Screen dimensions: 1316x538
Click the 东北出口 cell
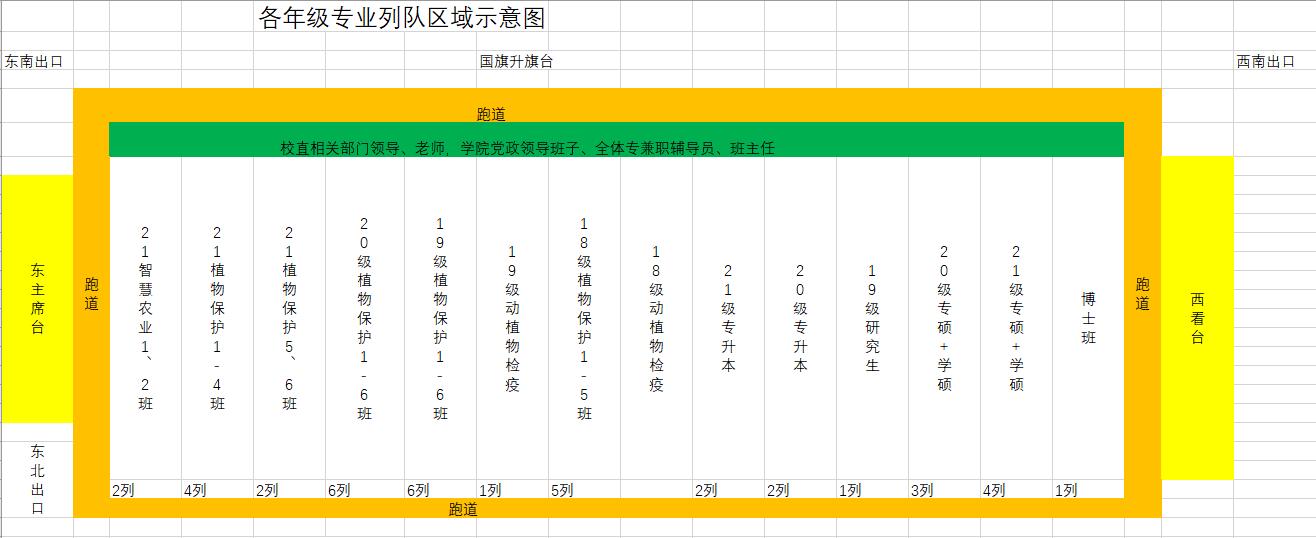[x=37, y=479]
